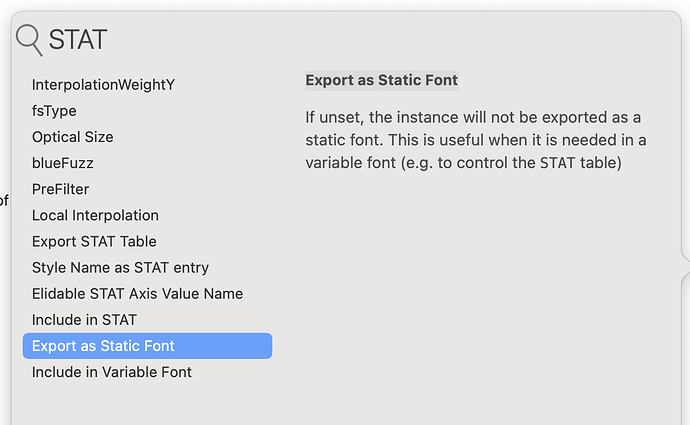Select the InterpolationWeightY parameter
Screen dimensions: 690x425
coord(103,85)
